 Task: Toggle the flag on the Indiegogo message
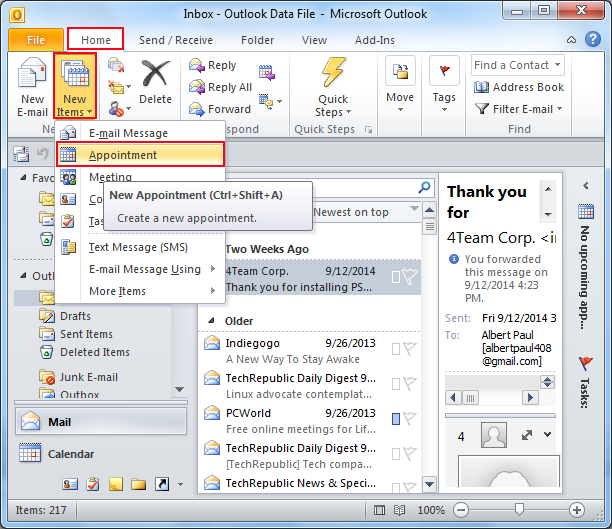coord(410,349)
